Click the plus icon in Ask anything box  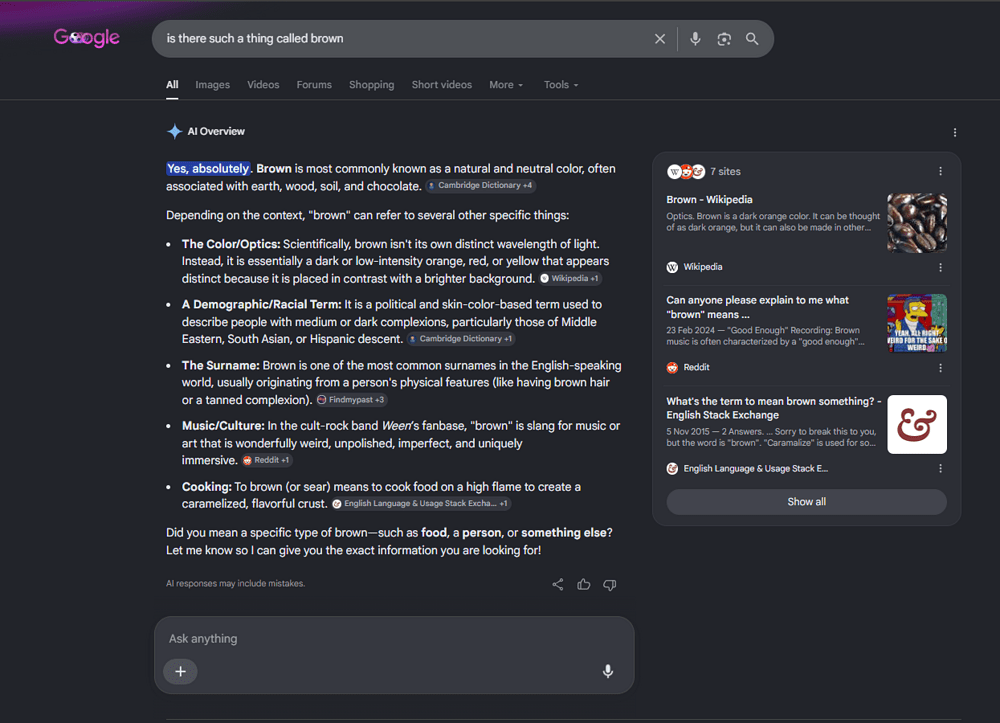180,671
